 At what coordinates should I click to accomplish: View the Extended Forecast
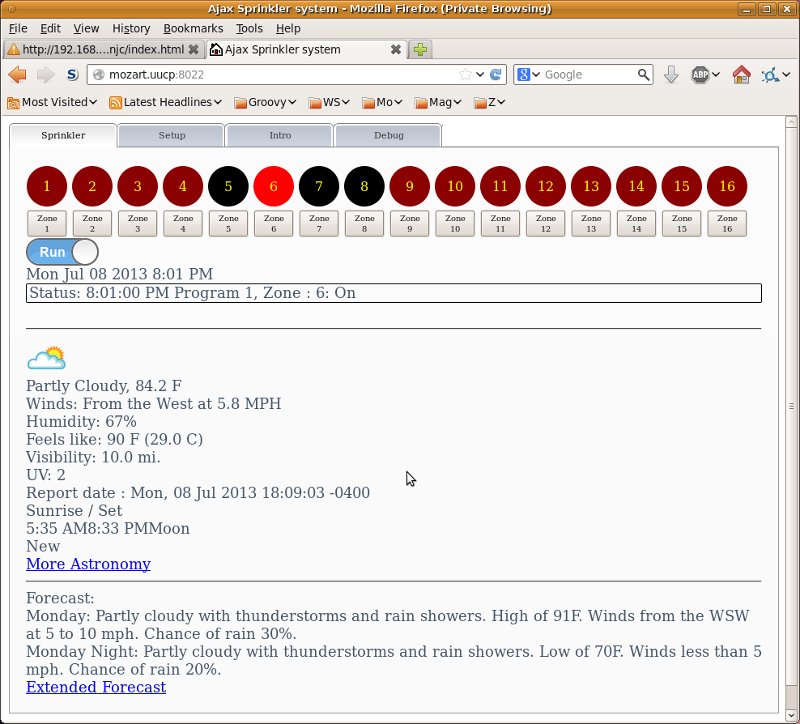95,687
